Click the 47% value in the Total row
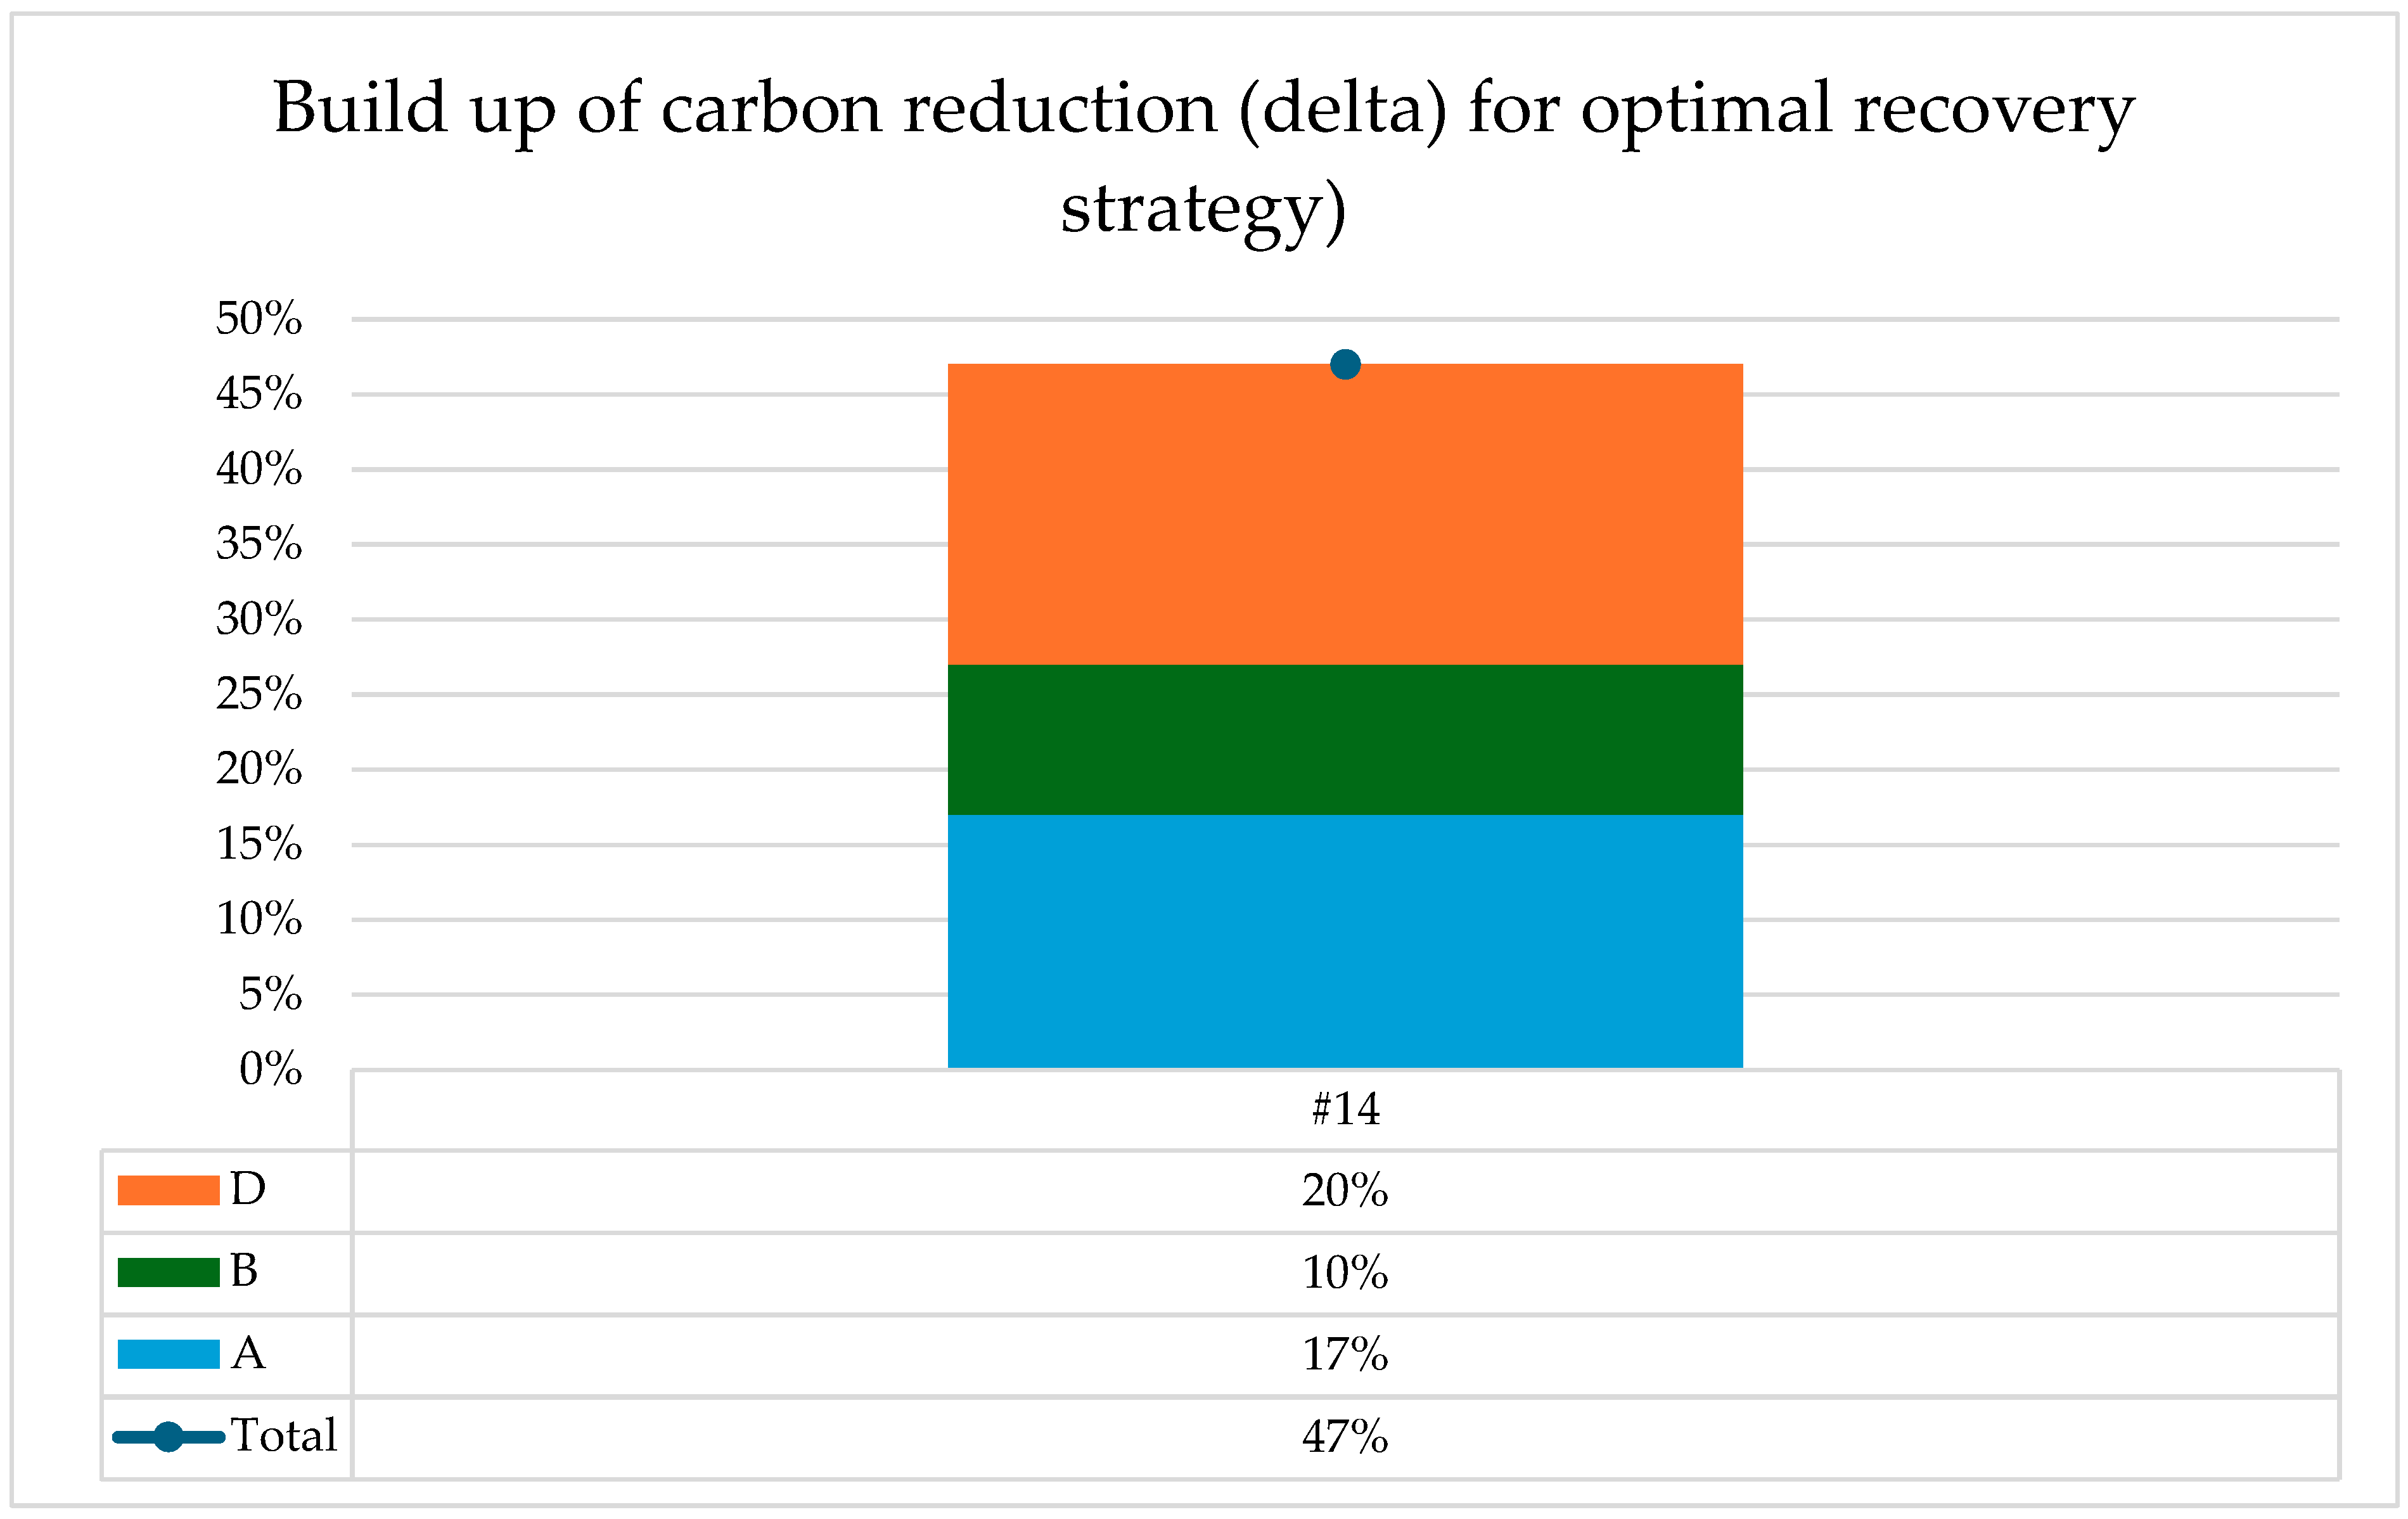The width and height of the screenshot is (2408, 1519). pyautogui.click(x=1345, y=1437)
